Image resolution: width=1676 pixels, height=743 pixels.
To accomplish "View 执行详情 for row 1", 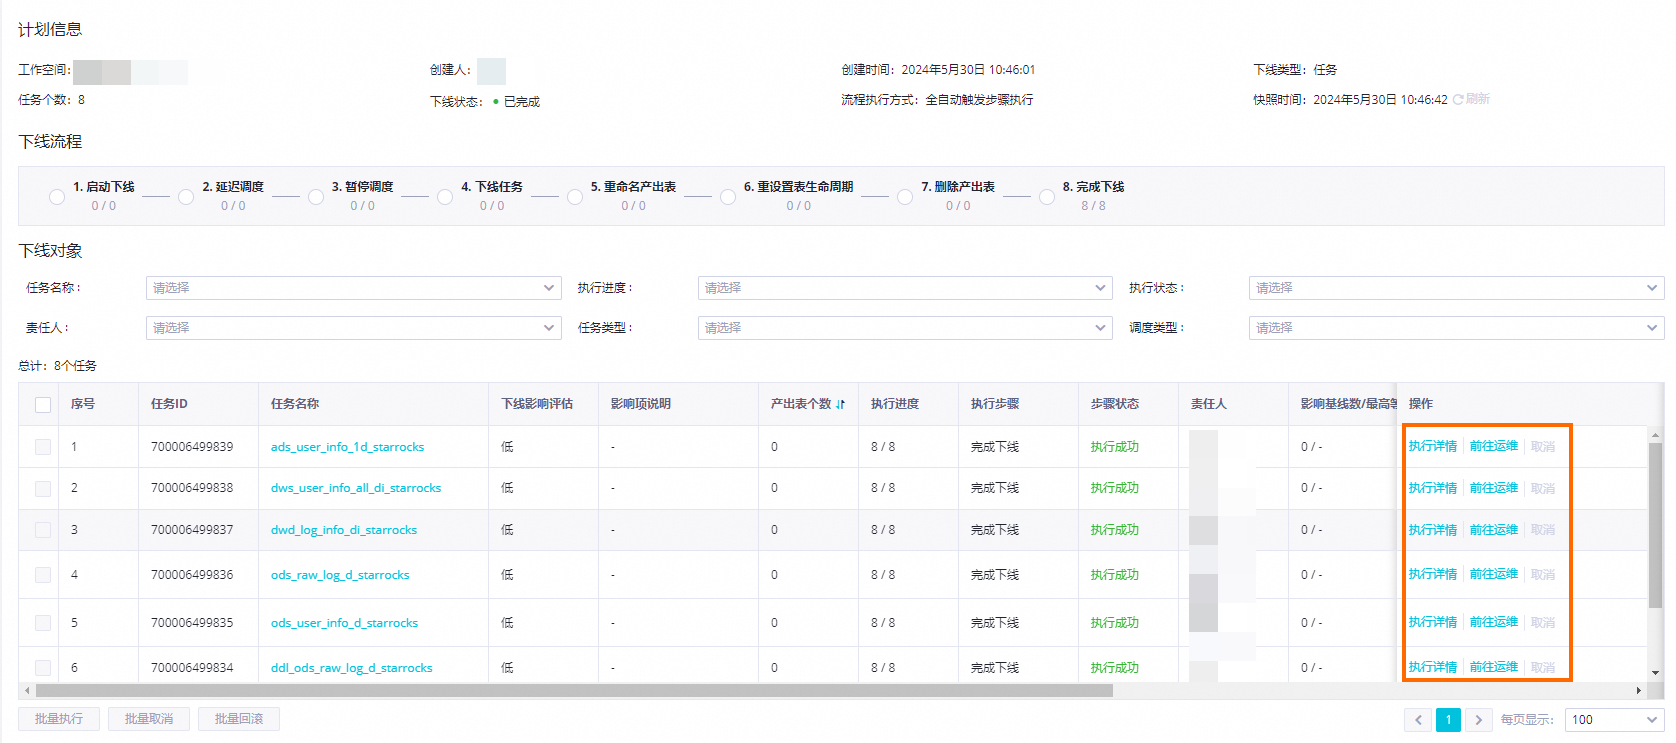I will (1433, 446).
